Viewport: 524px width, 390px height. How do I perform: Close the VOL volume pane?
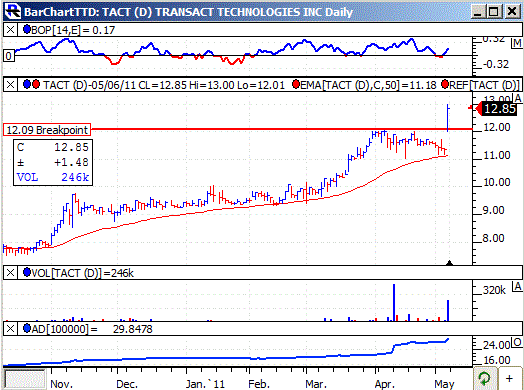click(x=10, y=273)
